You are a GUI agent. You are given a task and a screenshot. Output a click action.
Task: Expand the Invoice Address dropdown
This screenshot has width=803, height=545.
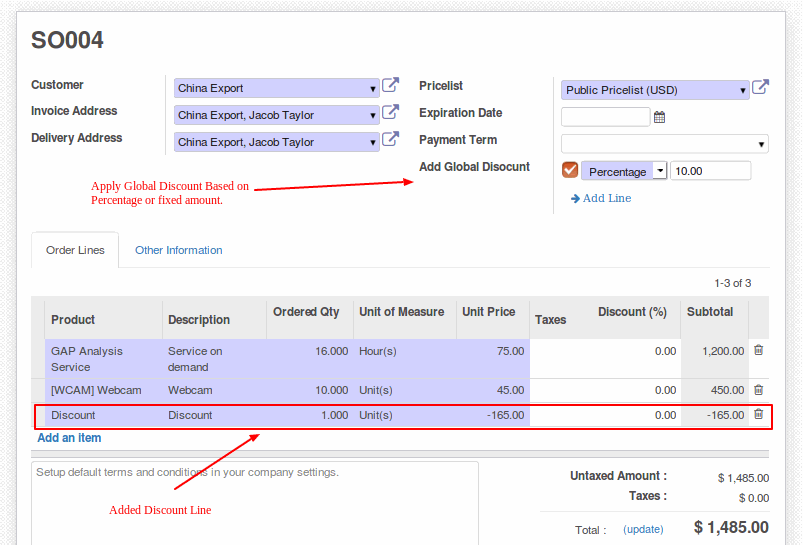pos(372,115)
